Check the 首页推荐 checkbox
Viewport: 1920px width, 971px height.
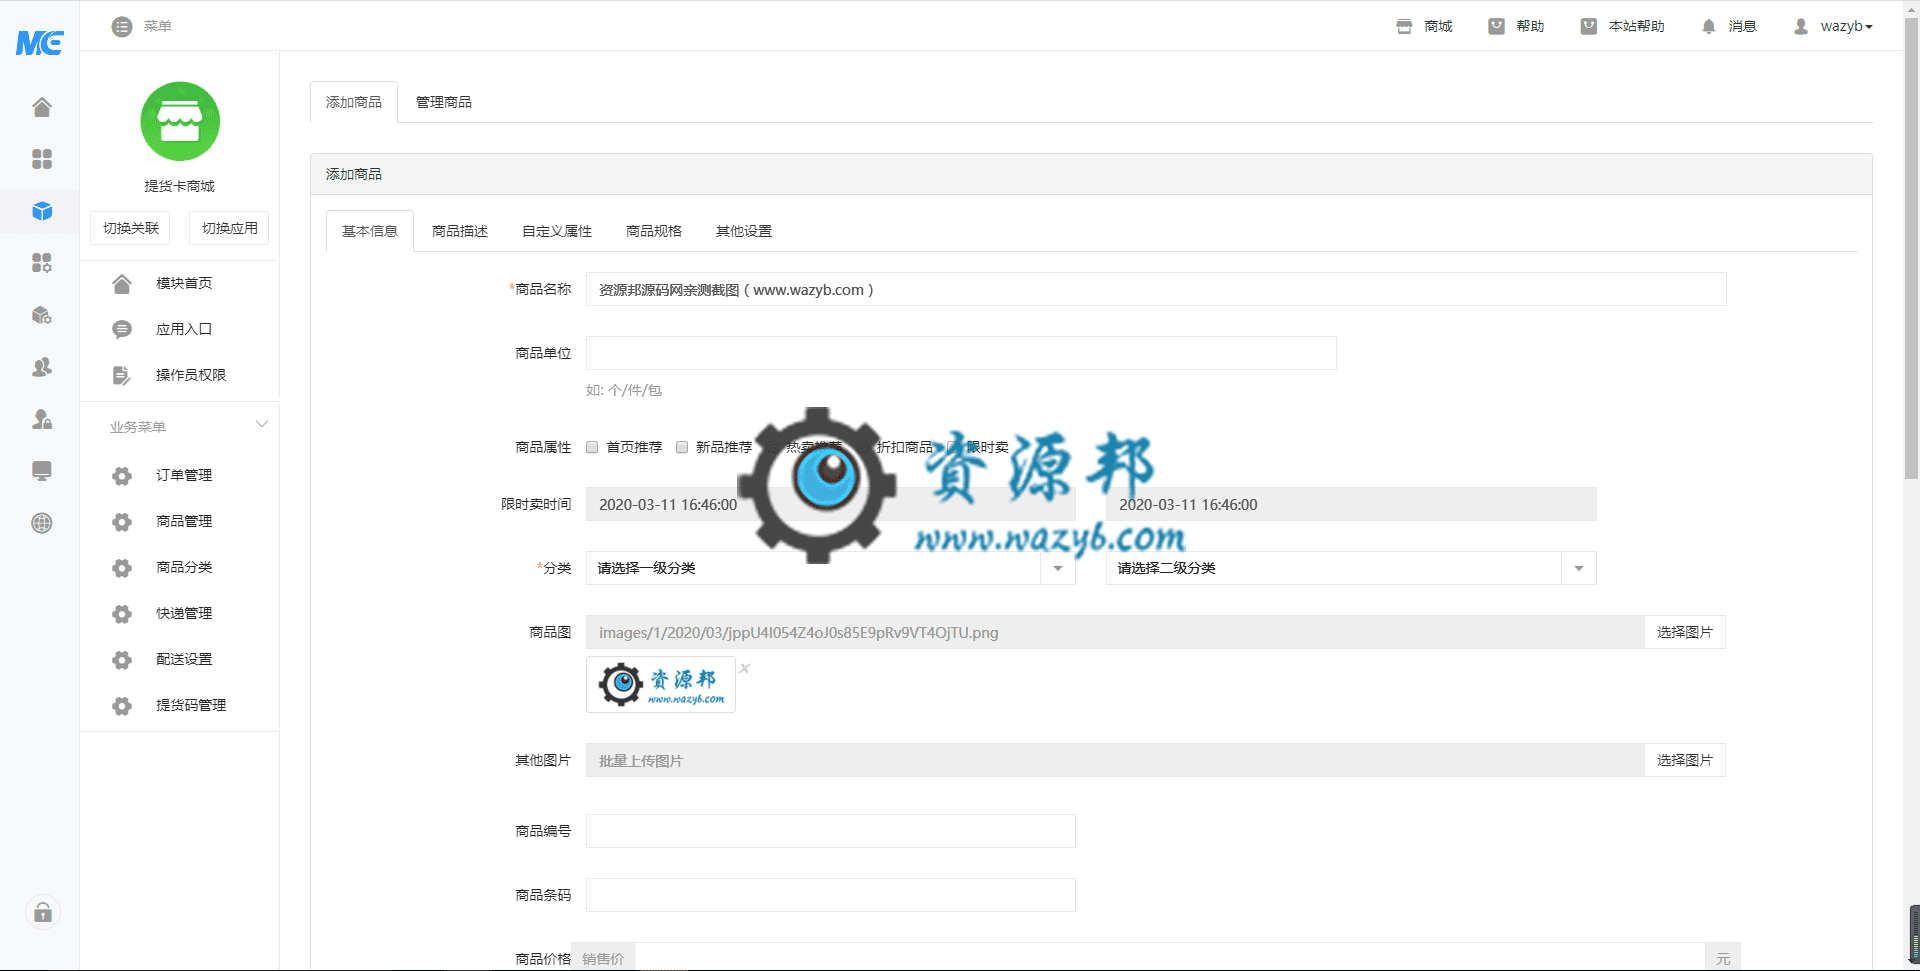click(x=592, y=447)
